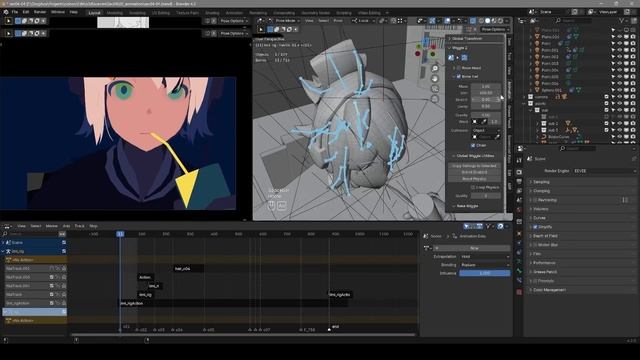Select wireframe viewport shading icon
Screen dimensions: 640x360
click(x=481, y=20)
